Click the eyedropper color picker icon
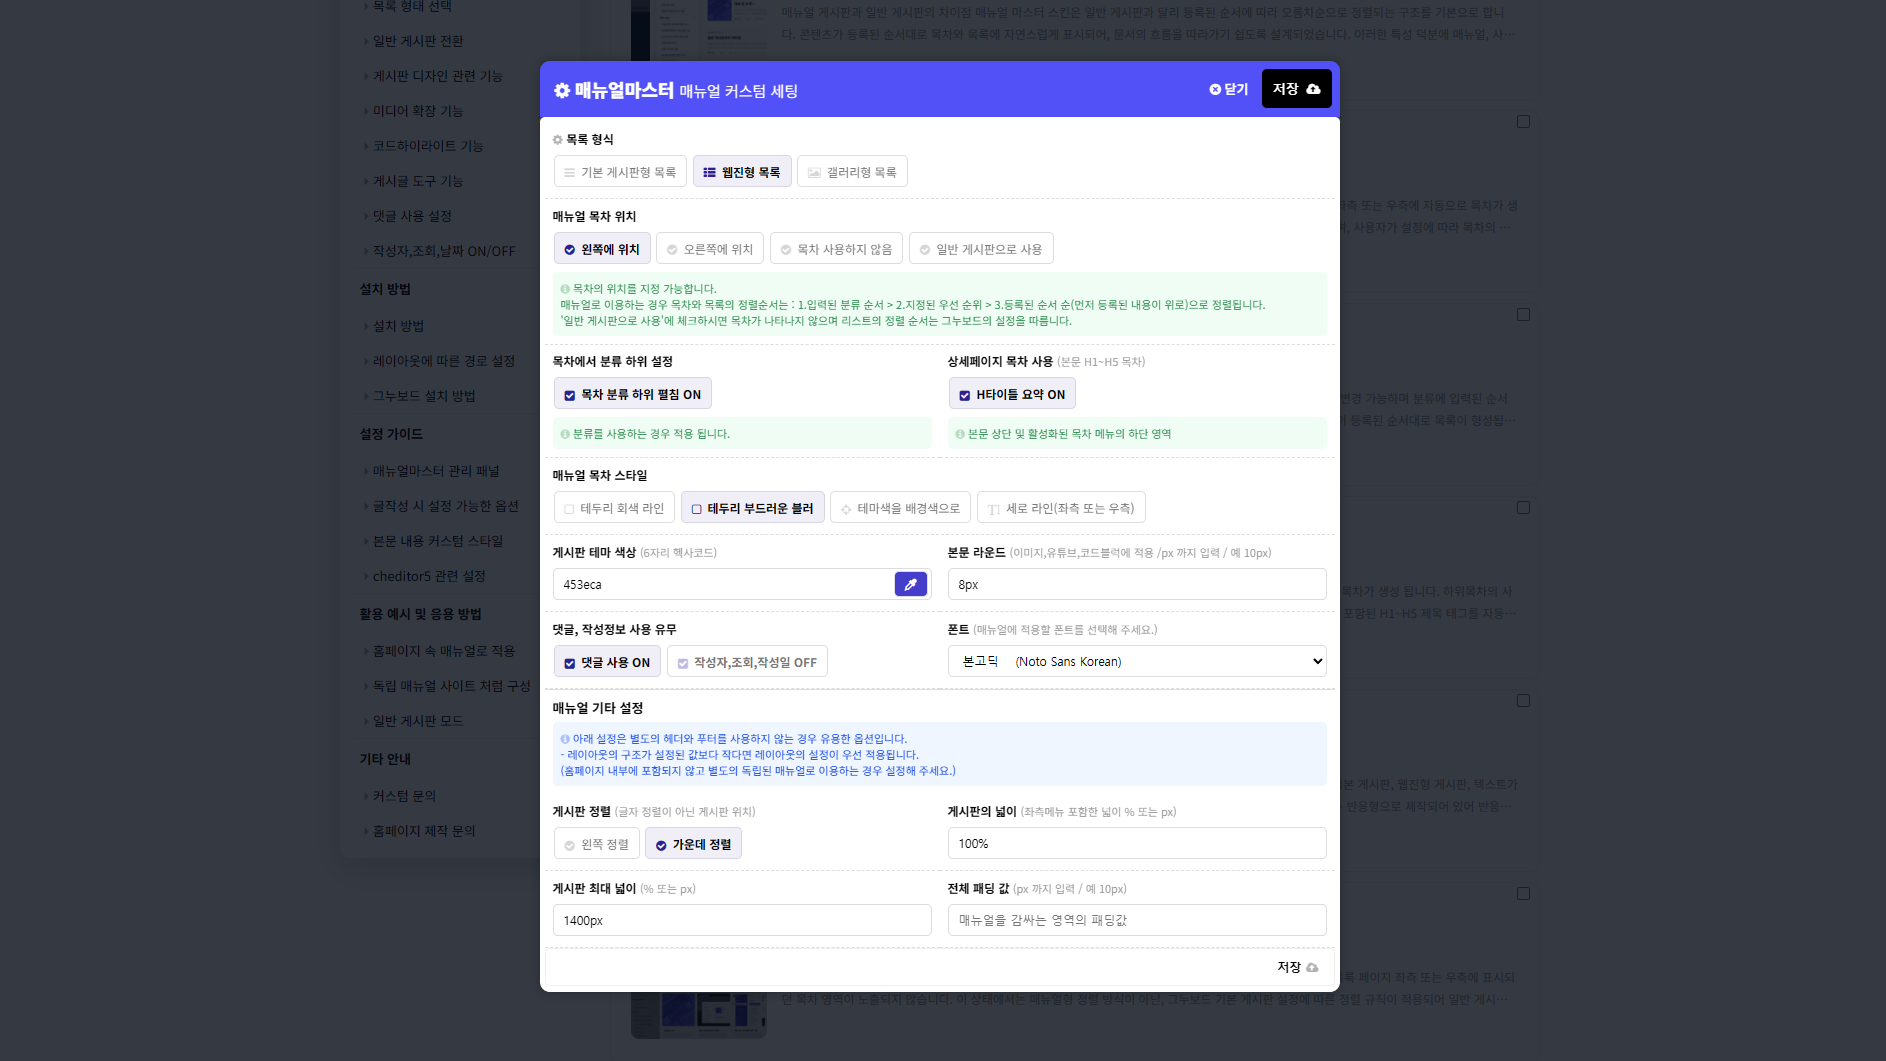Screen dimensions: 1886x1061 tap(910, 585)
